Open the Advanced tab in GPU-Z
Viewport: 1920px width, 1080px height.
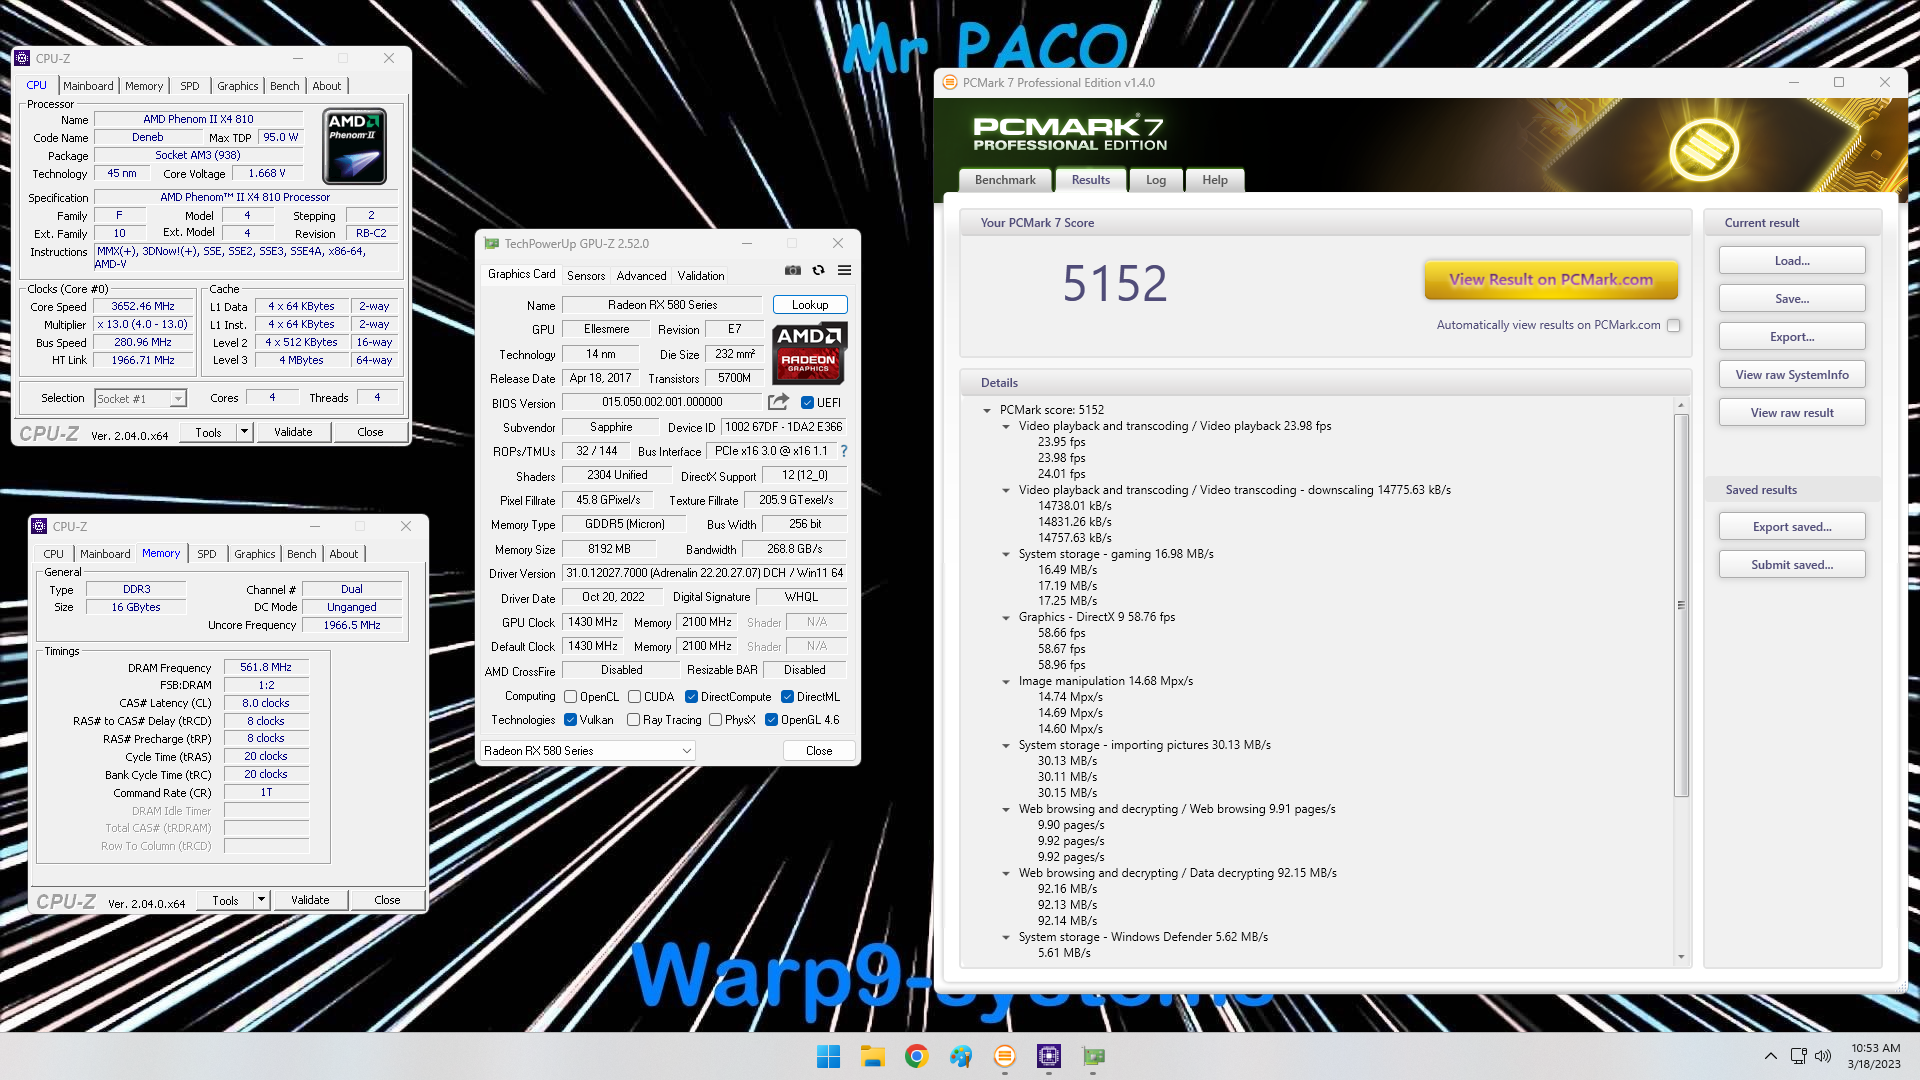tap(641, 276)
